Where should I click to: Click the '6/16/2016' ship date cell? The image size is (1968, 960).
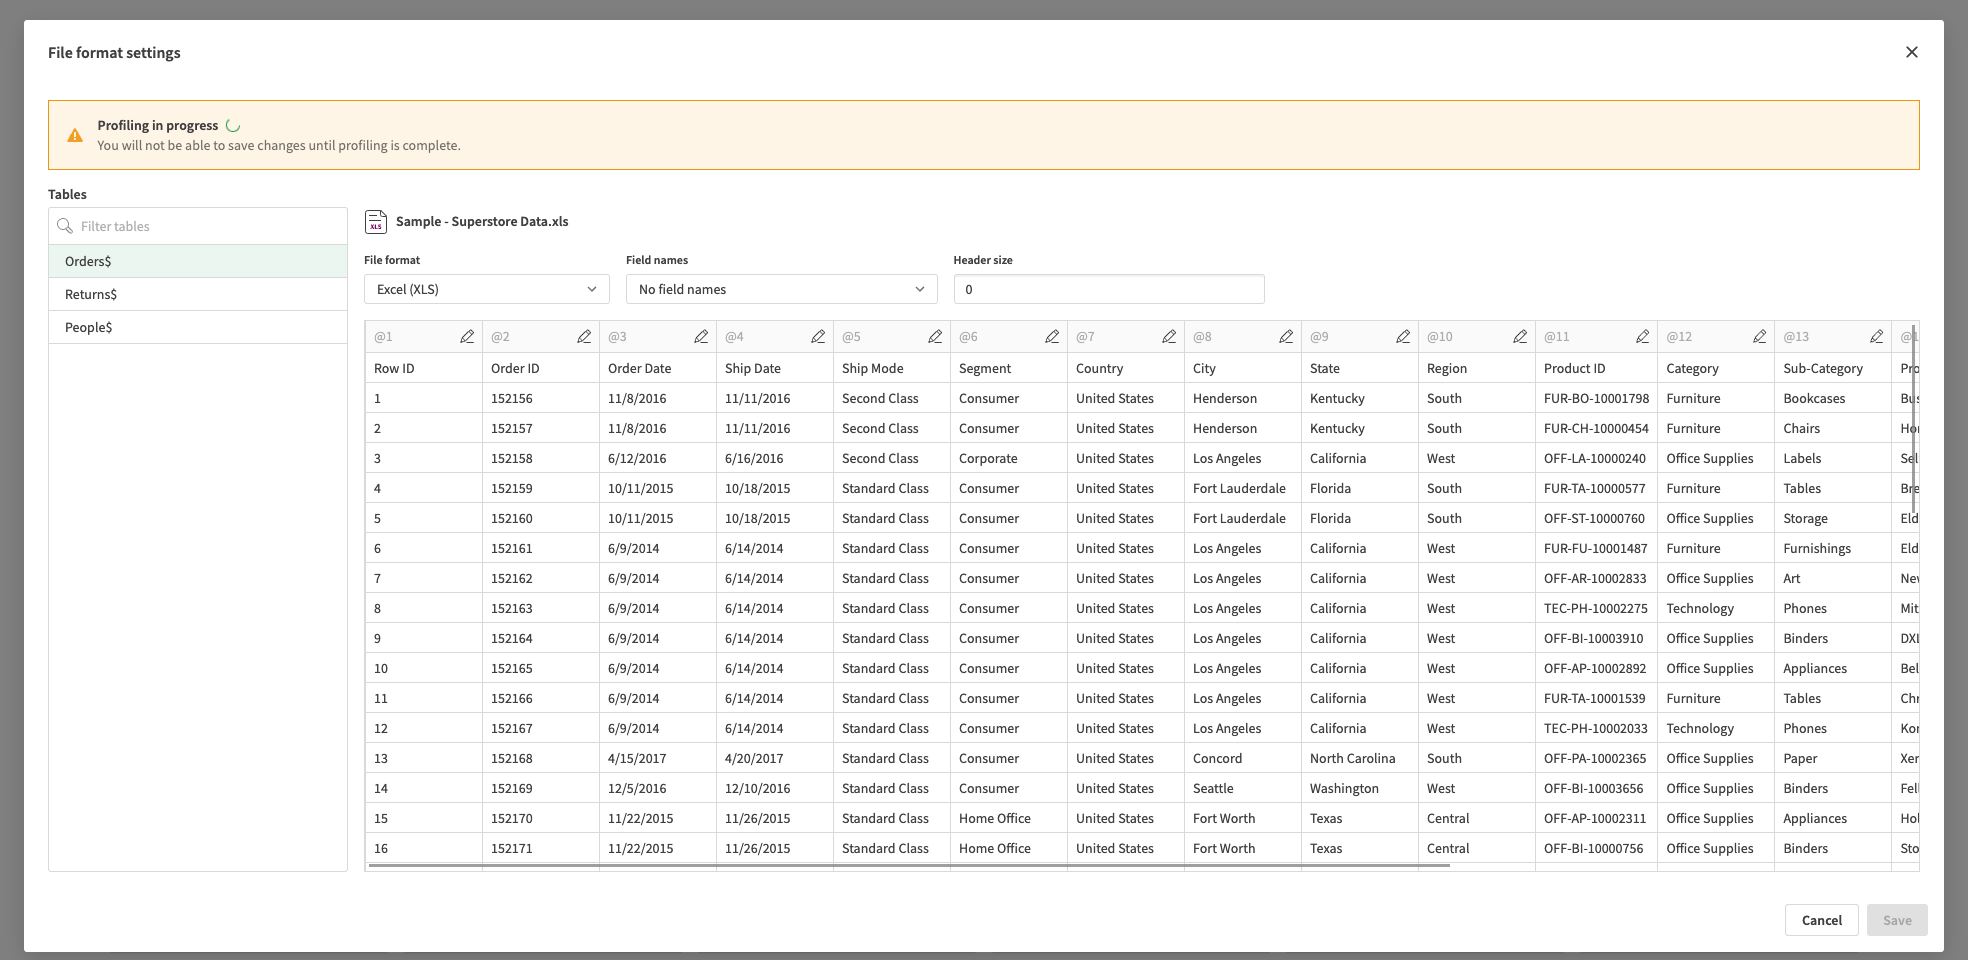(x=774, y=458)
